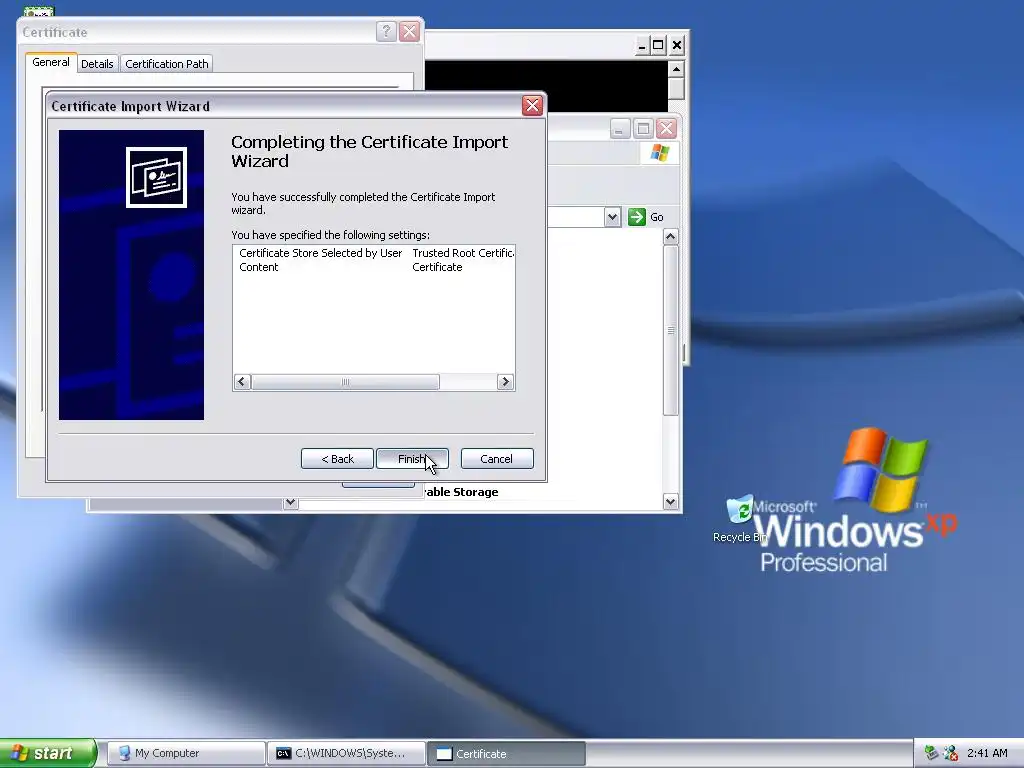Select the General tab
This screenshot has width=1024, height=768.
click(x=50, y=62)
